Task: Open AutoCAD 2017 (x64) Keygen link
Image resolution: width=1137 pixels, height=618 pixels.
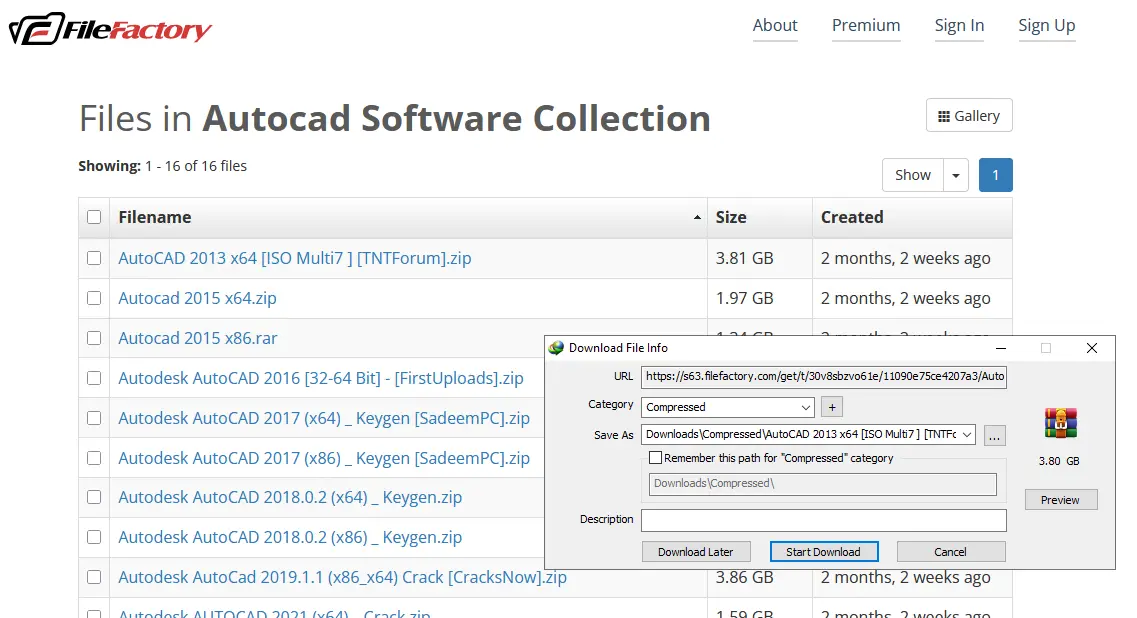Action: pos(324,418)
